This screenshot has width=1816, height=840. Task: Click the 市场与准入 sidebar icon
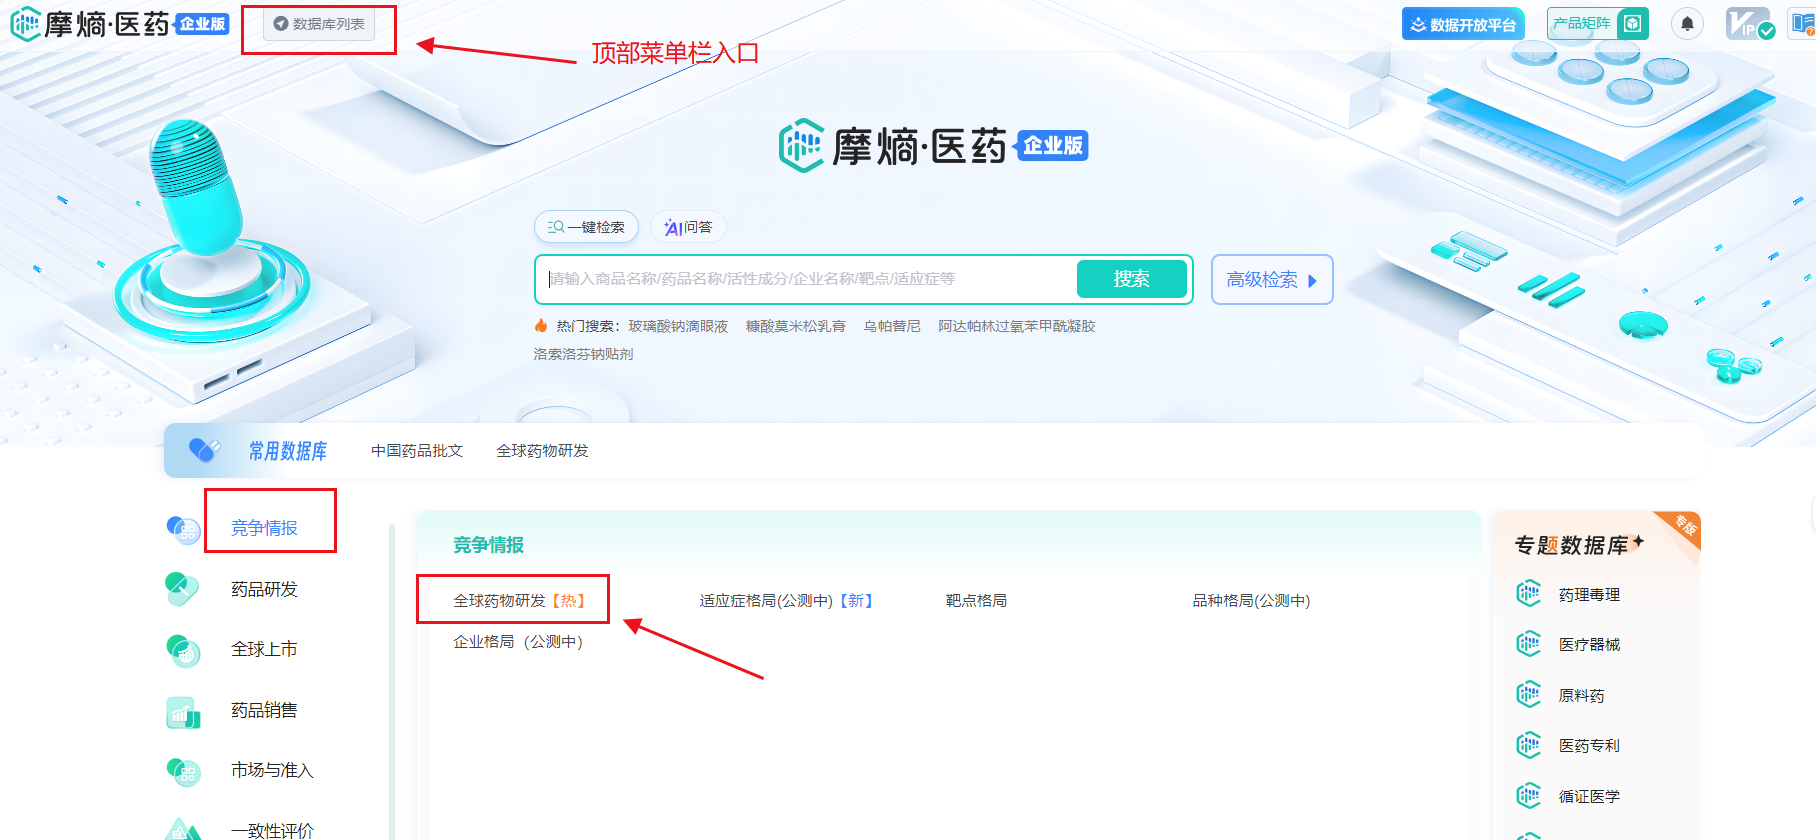pos(184,771)
